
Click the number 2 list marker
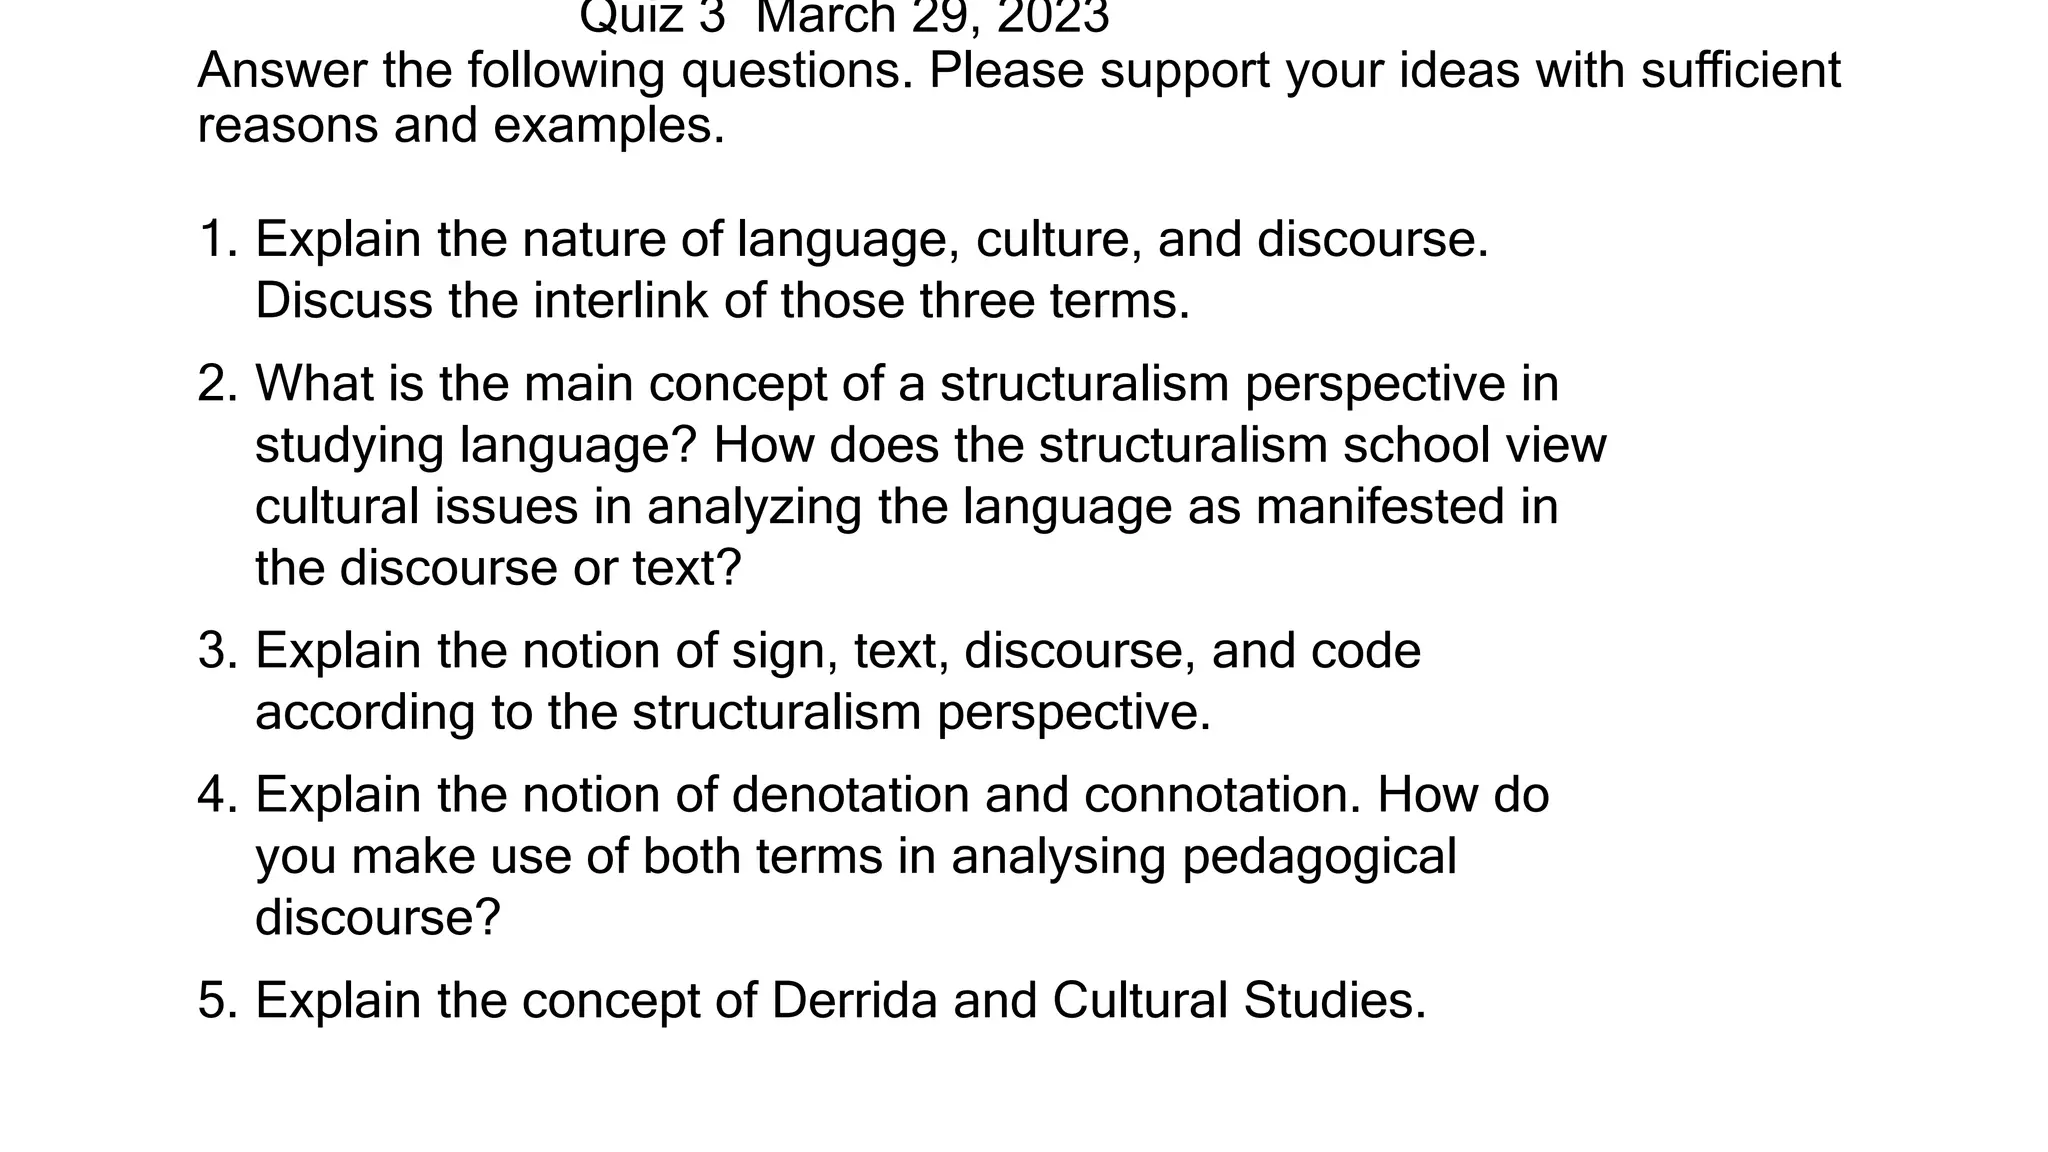point(218,384)
